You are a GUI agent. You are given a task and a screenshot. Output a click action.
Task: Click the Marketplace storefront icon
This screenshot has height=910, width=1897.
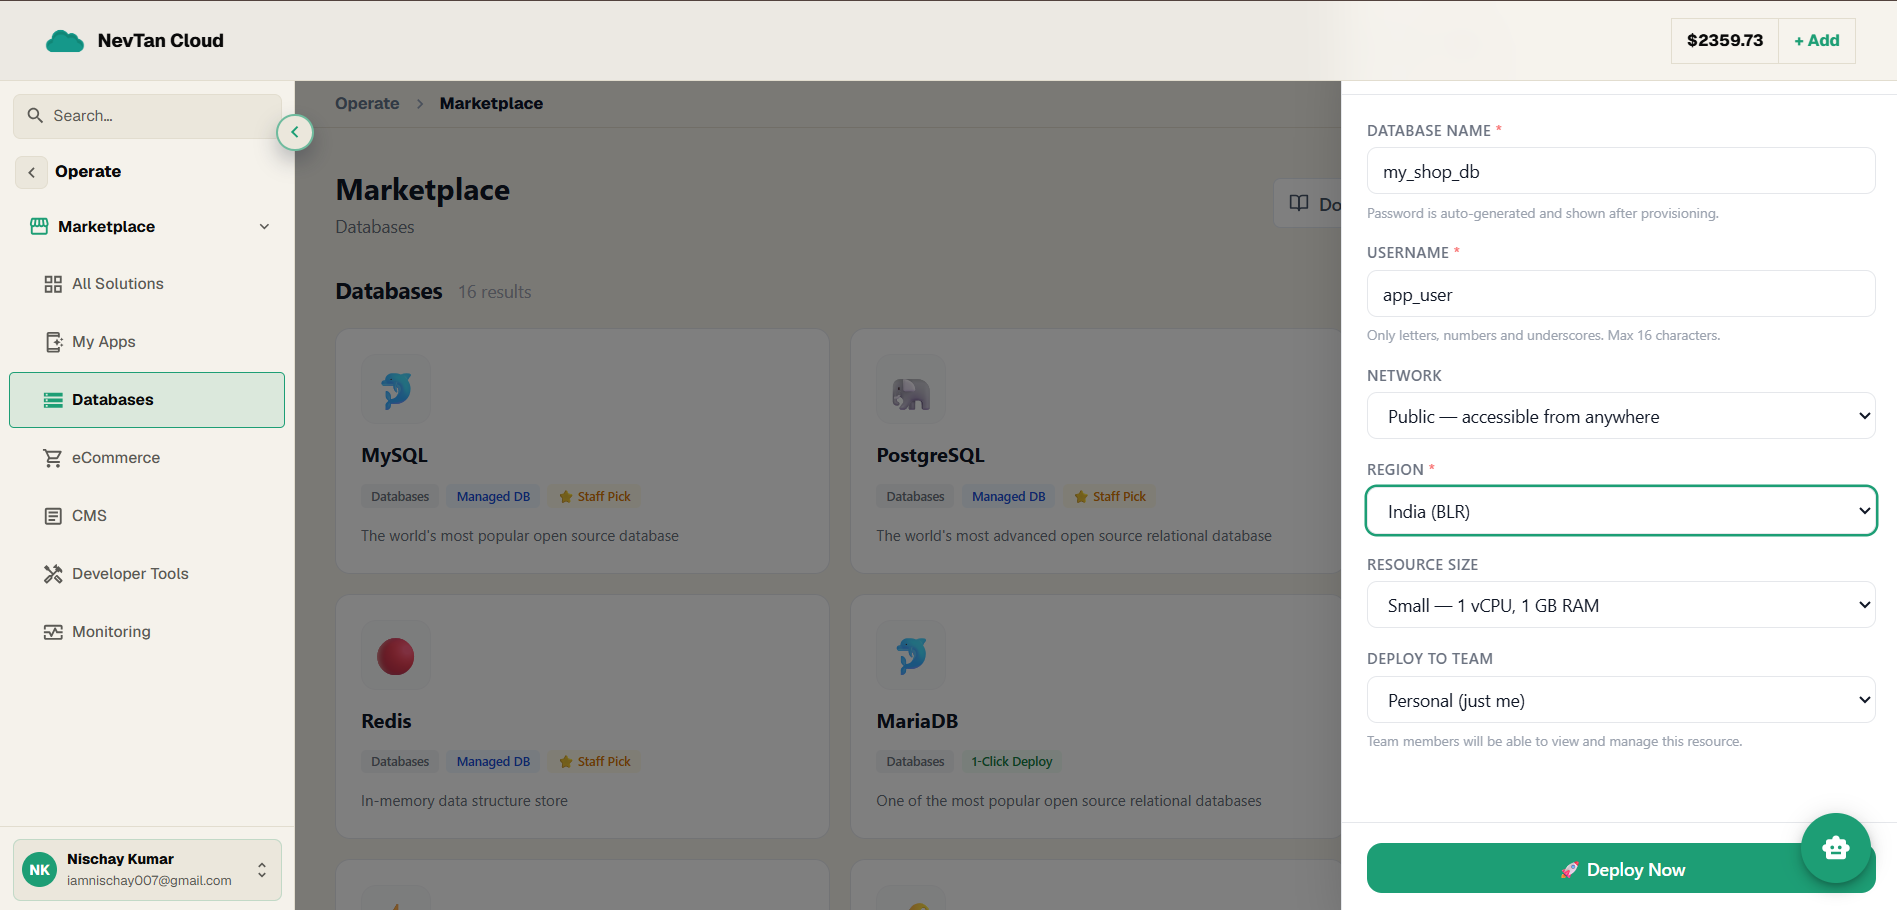39,226
